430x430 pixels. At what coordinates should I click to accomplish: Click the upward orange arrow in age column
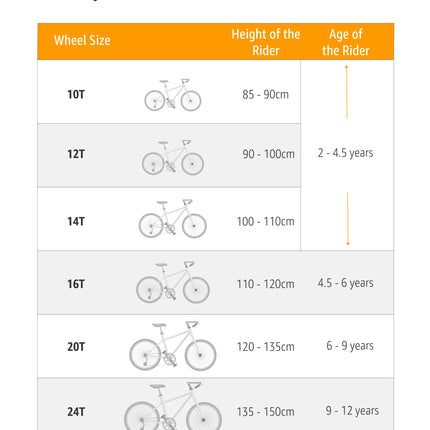(x=346, y=92)
